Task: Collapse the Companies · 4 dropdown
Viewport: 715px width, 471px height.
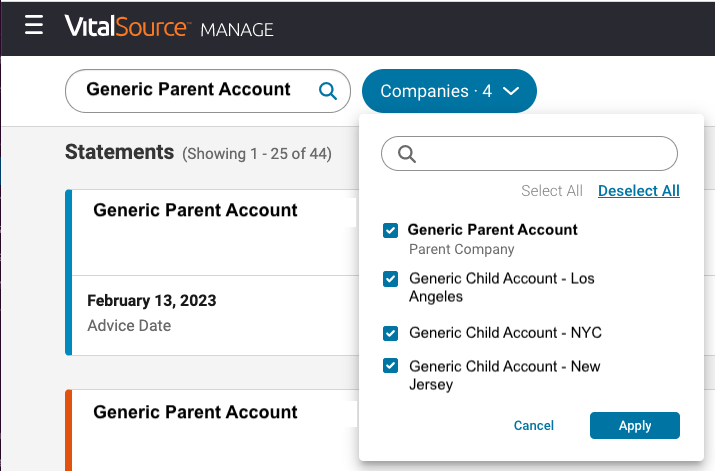Action: 449,91
